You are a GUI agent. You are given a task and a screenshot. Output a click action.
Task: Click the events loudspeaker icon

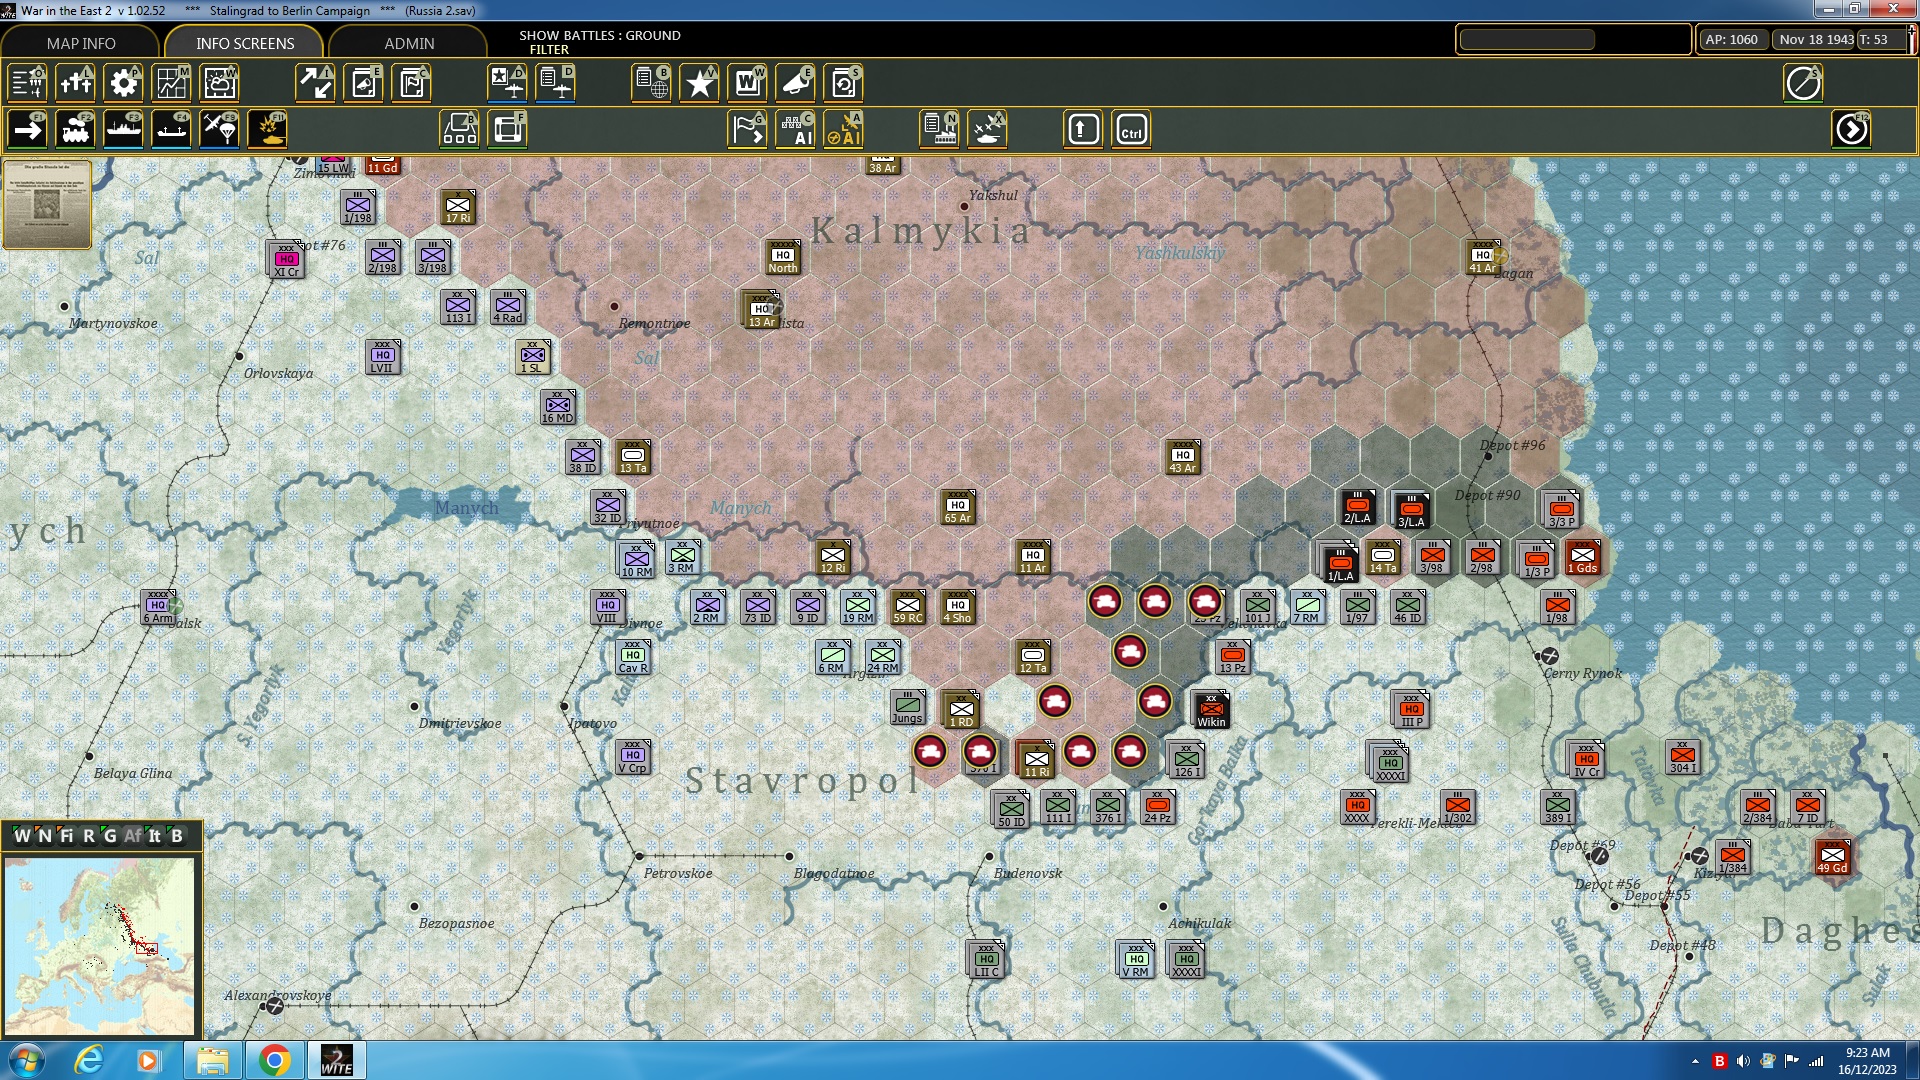[795, 83]
